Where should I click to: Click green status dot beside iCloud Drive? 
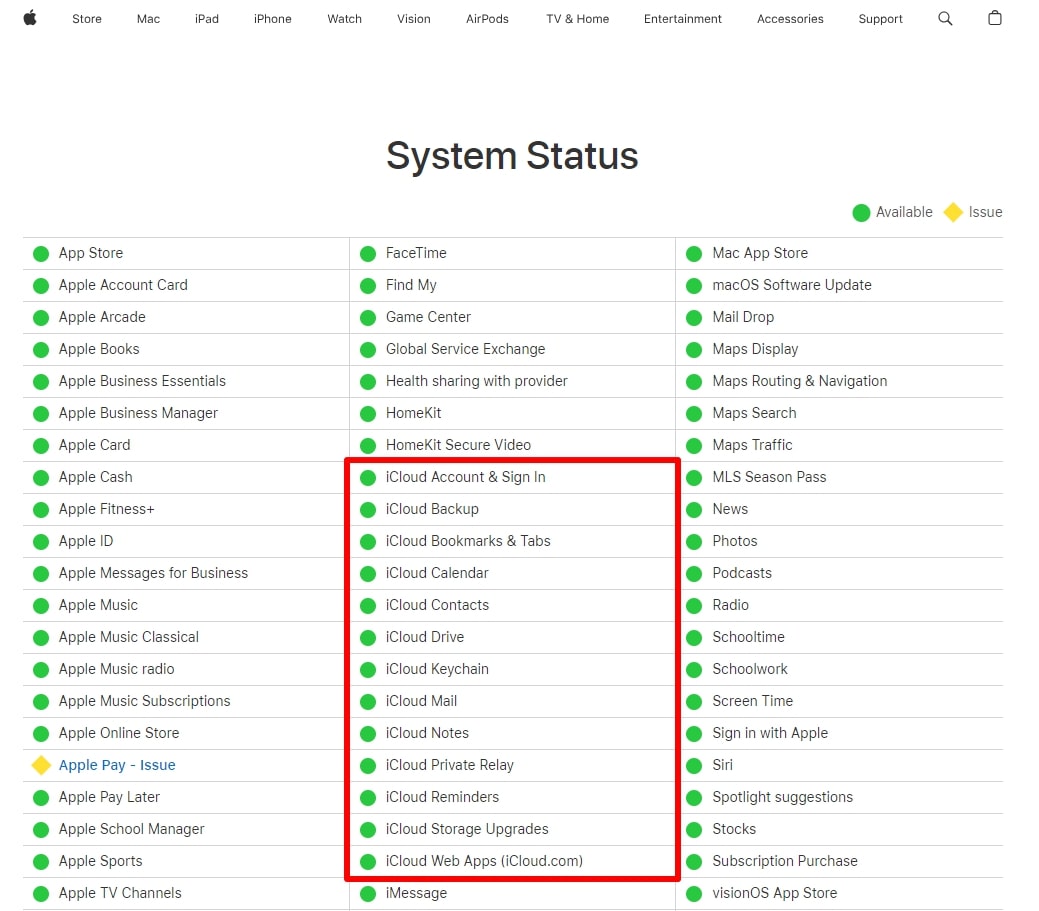tap(368, 637)
